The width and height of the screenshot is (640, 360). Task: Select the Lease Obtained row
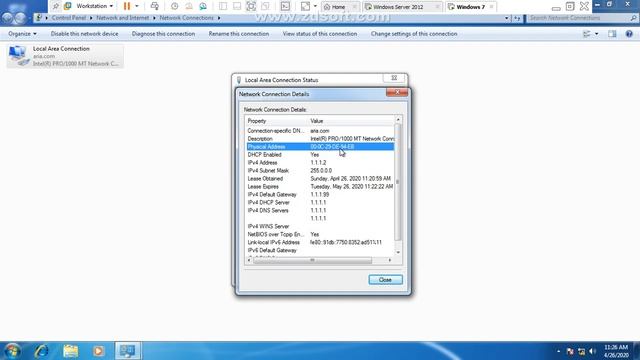(x=320, y=178)
